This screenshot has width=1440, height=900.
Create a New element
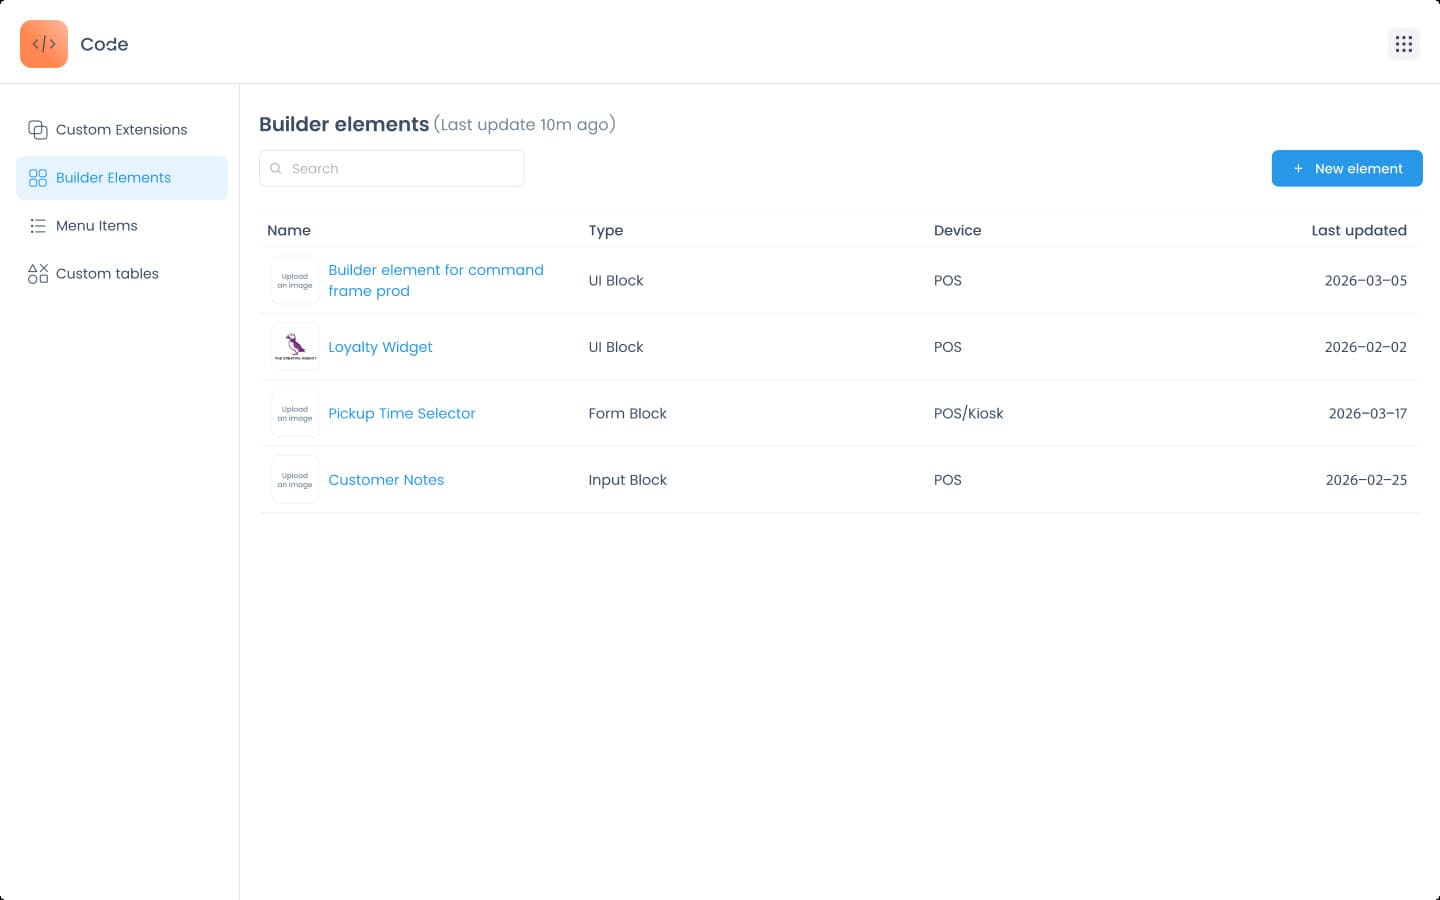pos(1347,169)
